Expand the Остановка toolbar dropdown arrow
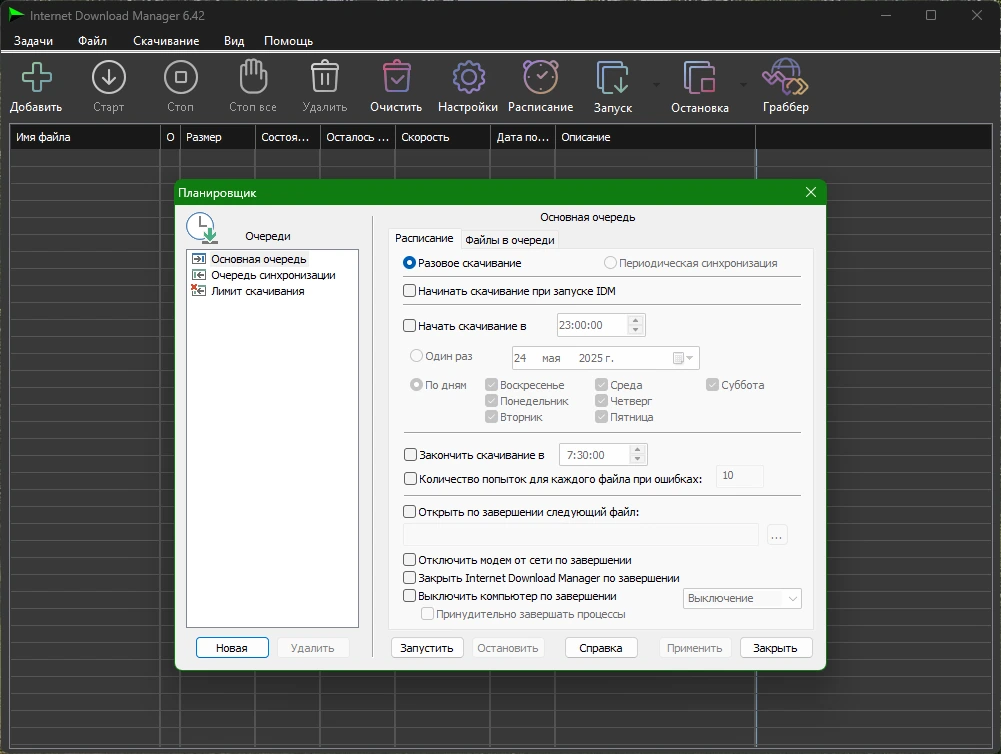The width and height of the screenshot is (1001, 754). tap(743, 84)
